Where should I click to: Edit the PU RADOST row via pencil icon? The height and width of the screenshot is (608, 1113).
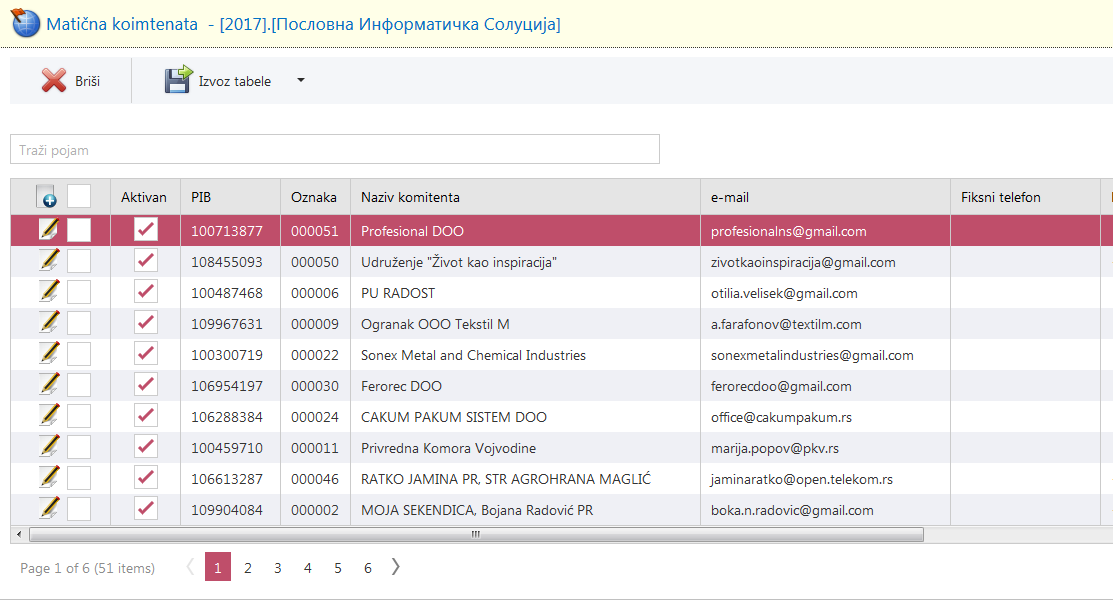(48, 293)
